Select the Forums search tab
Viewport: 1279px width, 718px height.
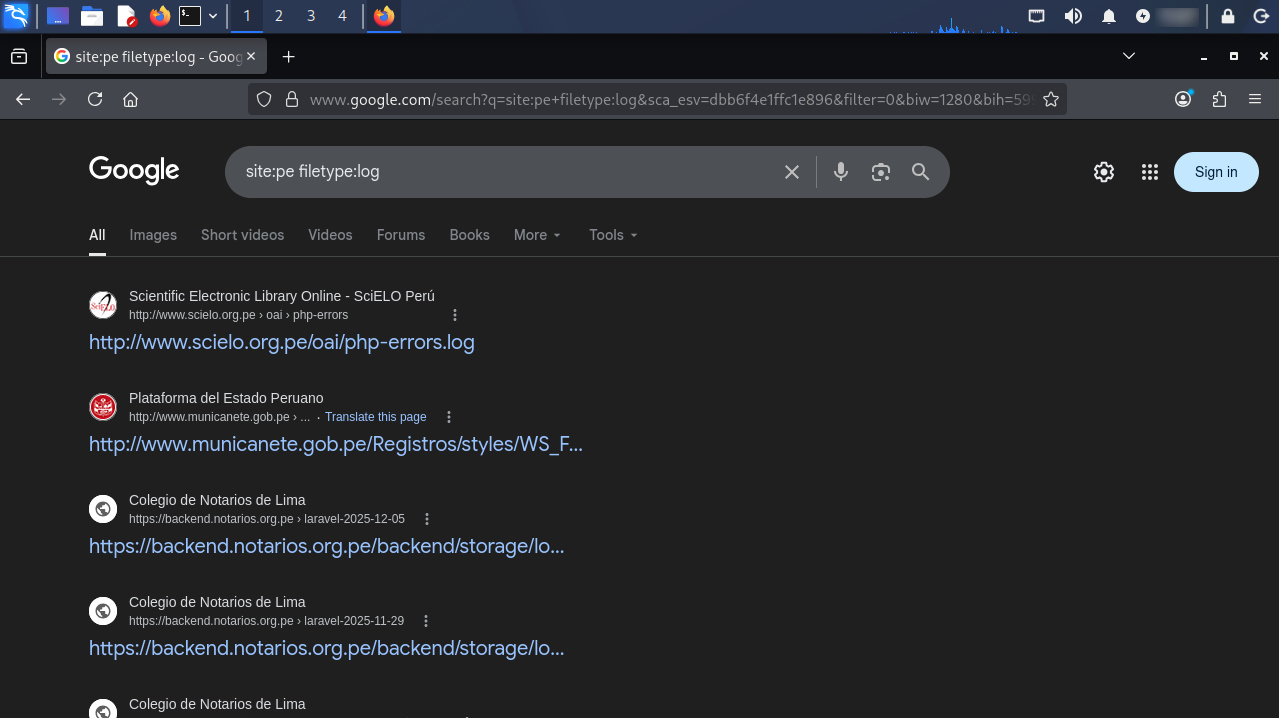pyautogui.click(x=401, y=235)
